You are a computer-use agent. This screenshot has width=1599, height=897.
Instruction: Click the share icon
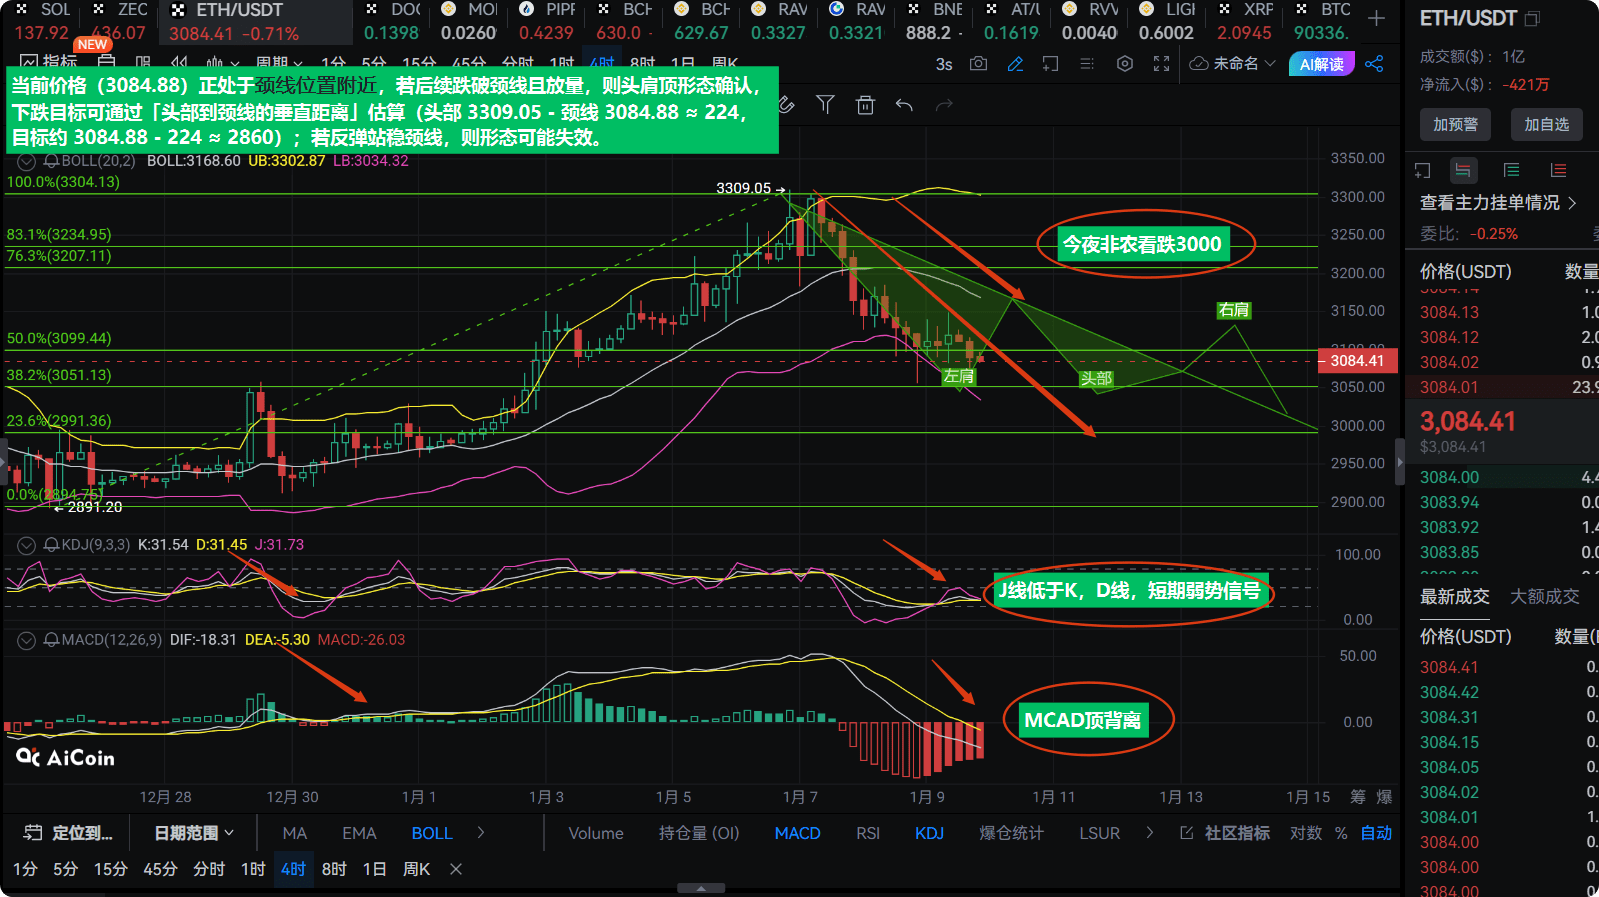(1374, 64)
